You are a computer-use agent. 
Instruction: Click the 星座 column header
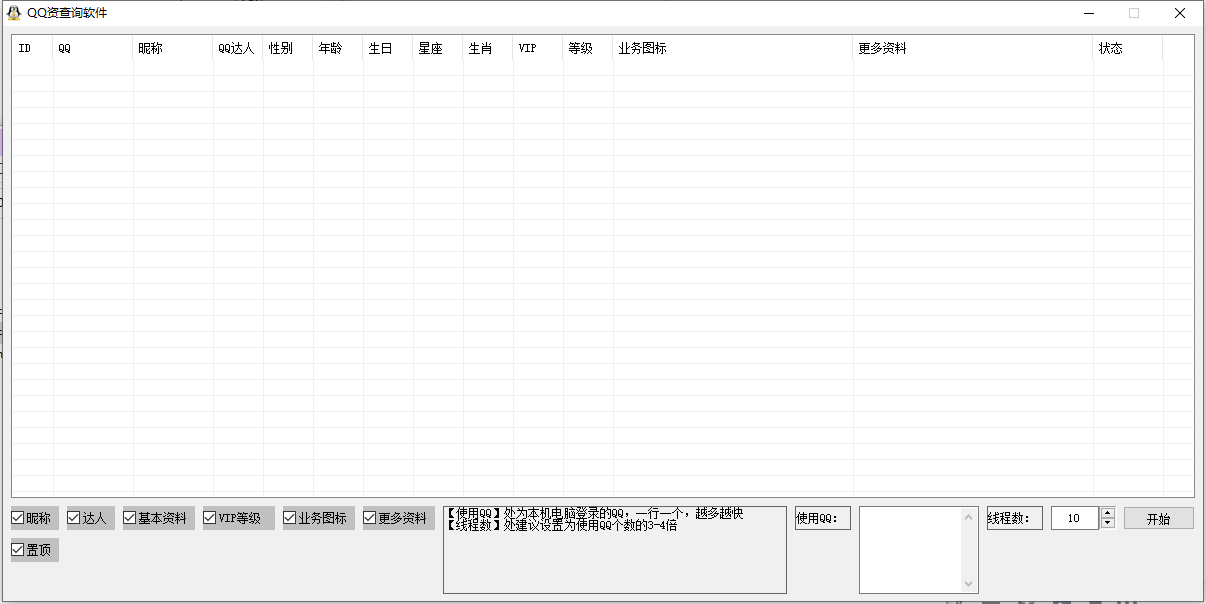pyautogui.click(x=438, y=48)
